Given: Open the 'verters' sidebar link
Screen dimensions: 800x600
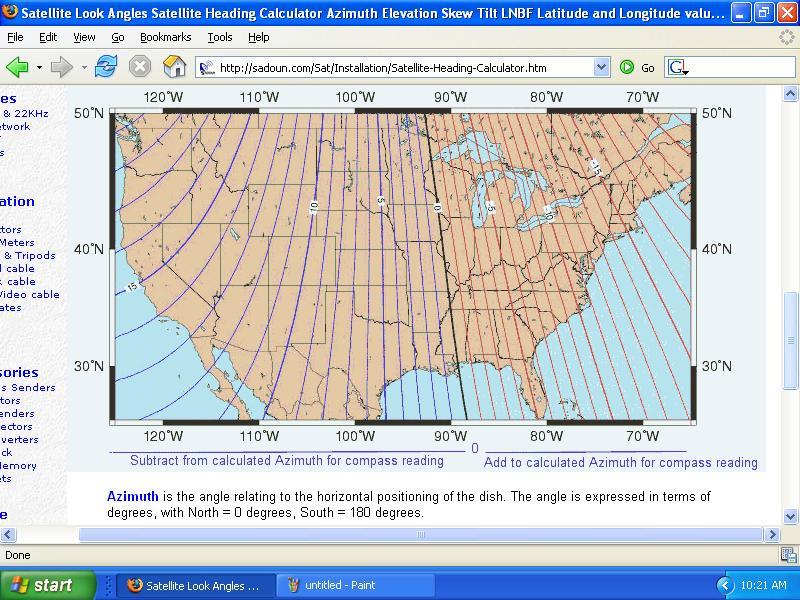Looking at the screenshot, I should [x=19, y=439].
